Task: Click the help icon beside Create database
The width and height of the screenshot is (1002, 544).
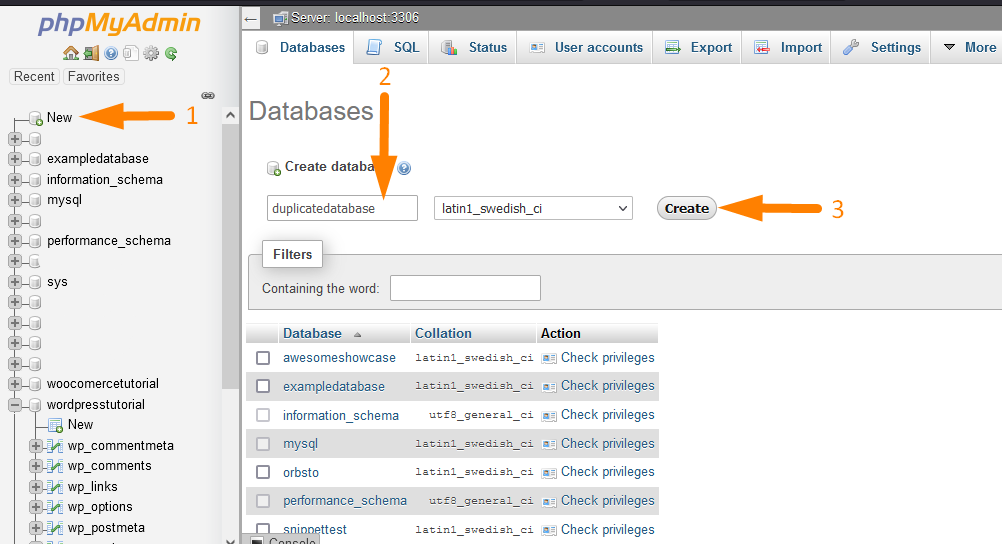Action: click(404, 168)
